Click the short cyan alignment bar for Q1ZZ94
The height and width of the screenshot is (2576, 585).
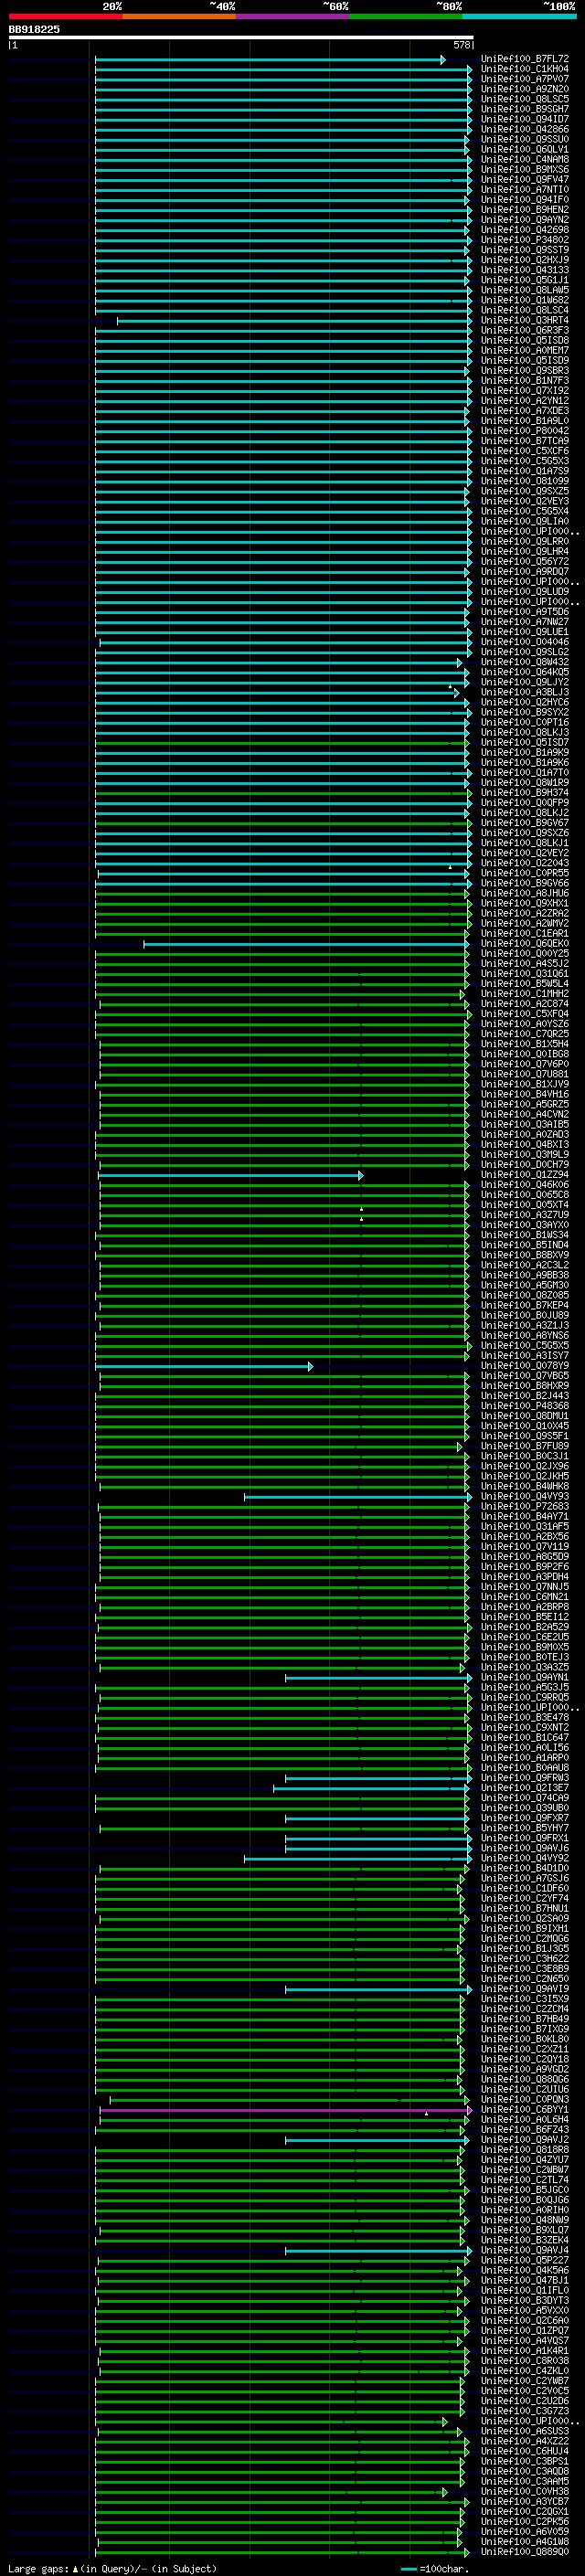pos(230,1175)
